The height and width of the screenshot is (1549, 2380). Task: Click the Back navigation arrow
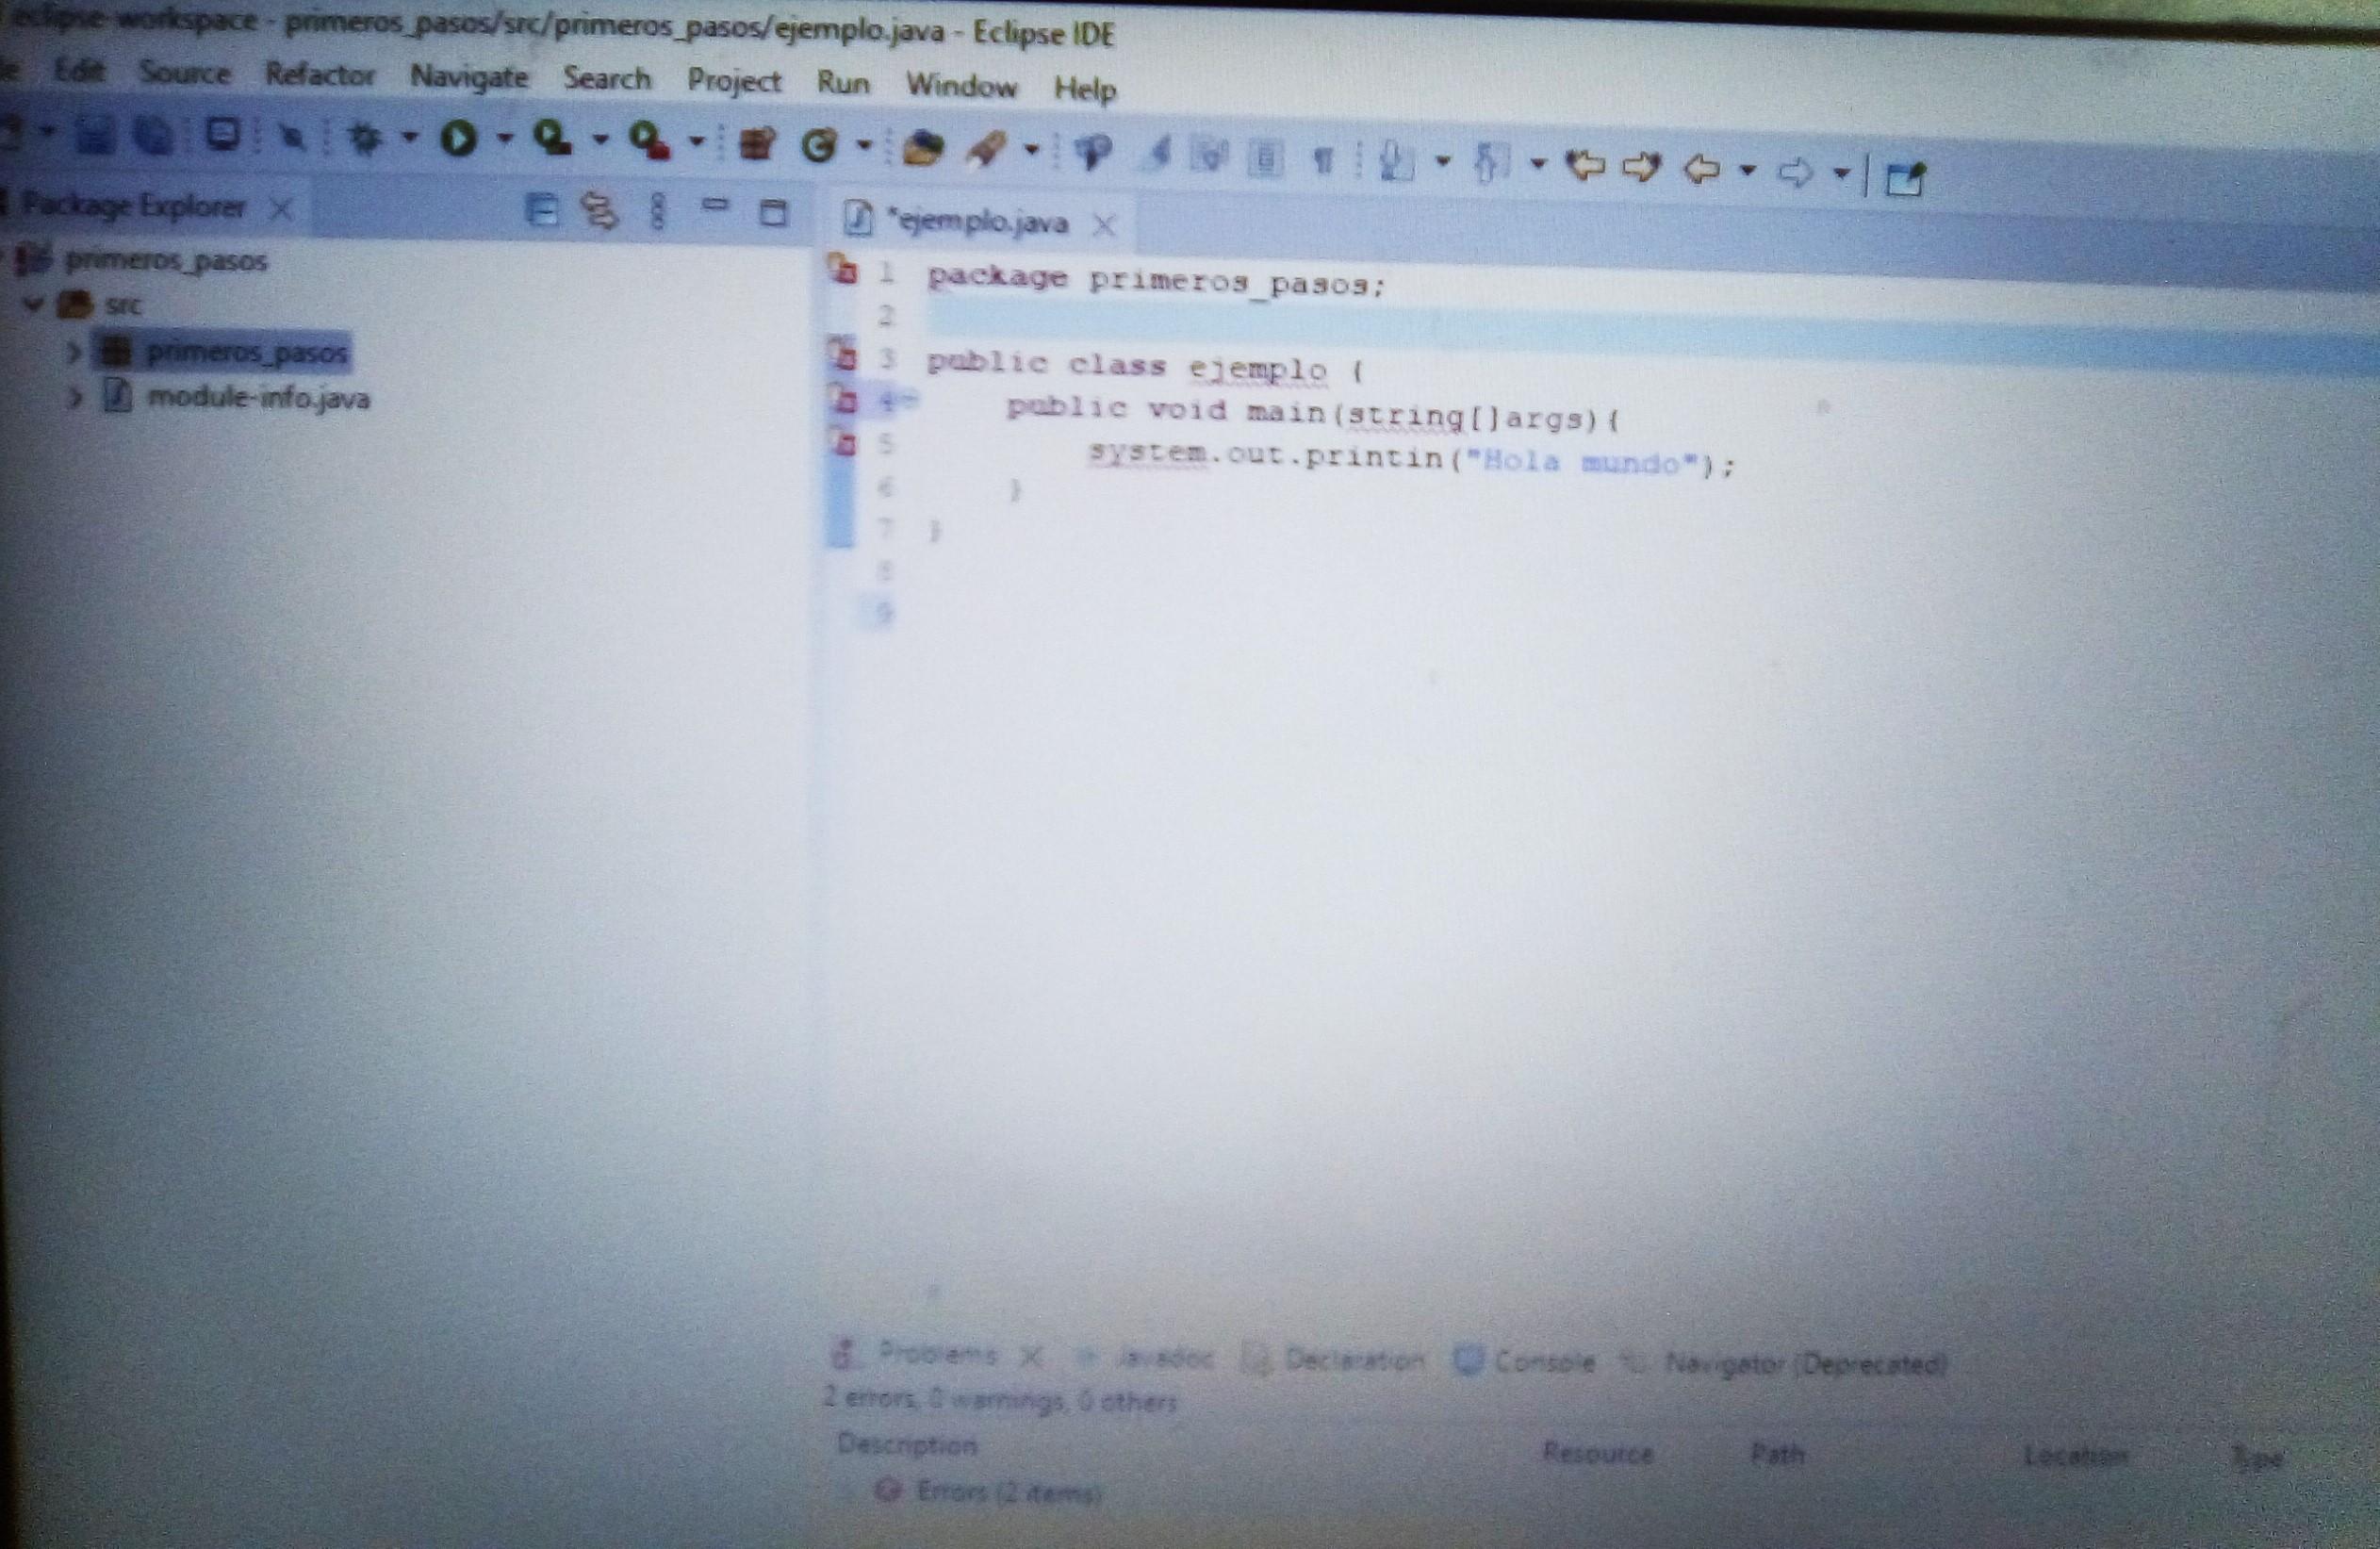(1702, 169)
